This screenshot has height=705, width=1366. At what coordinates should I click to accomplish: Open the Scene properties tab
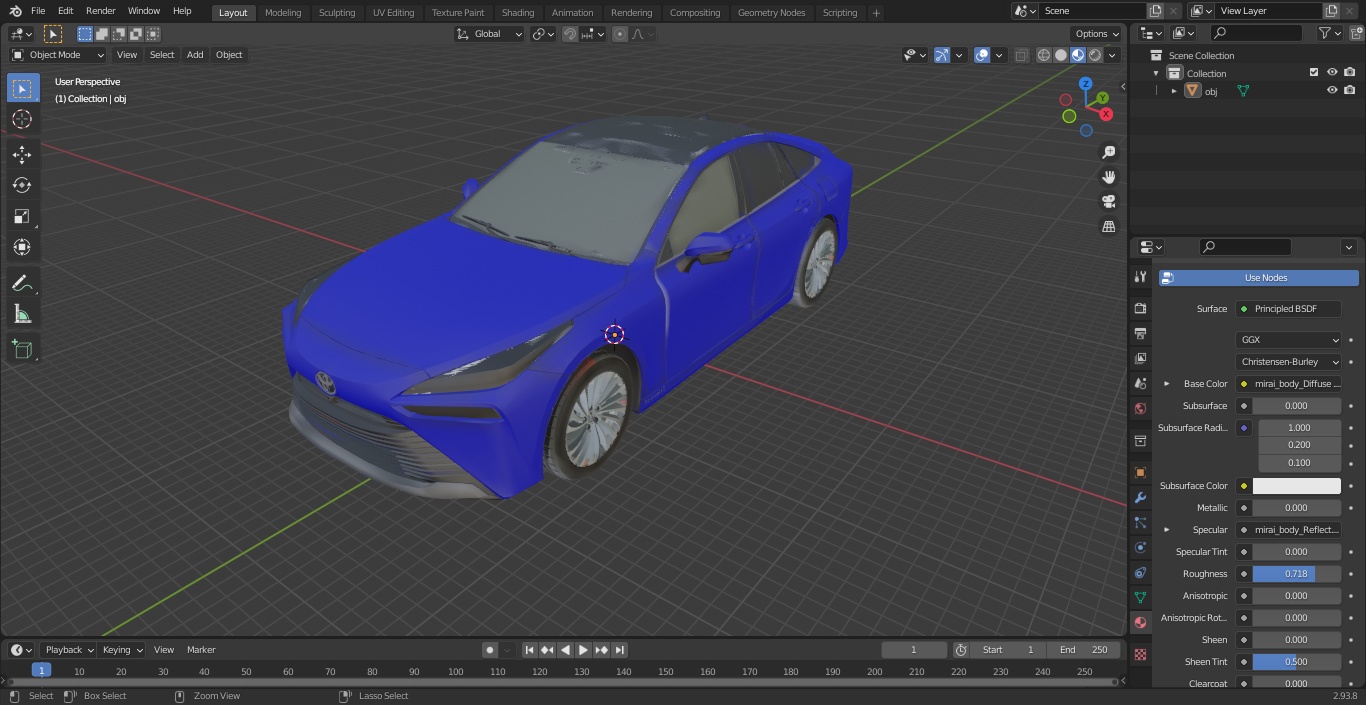(1140, 383)
